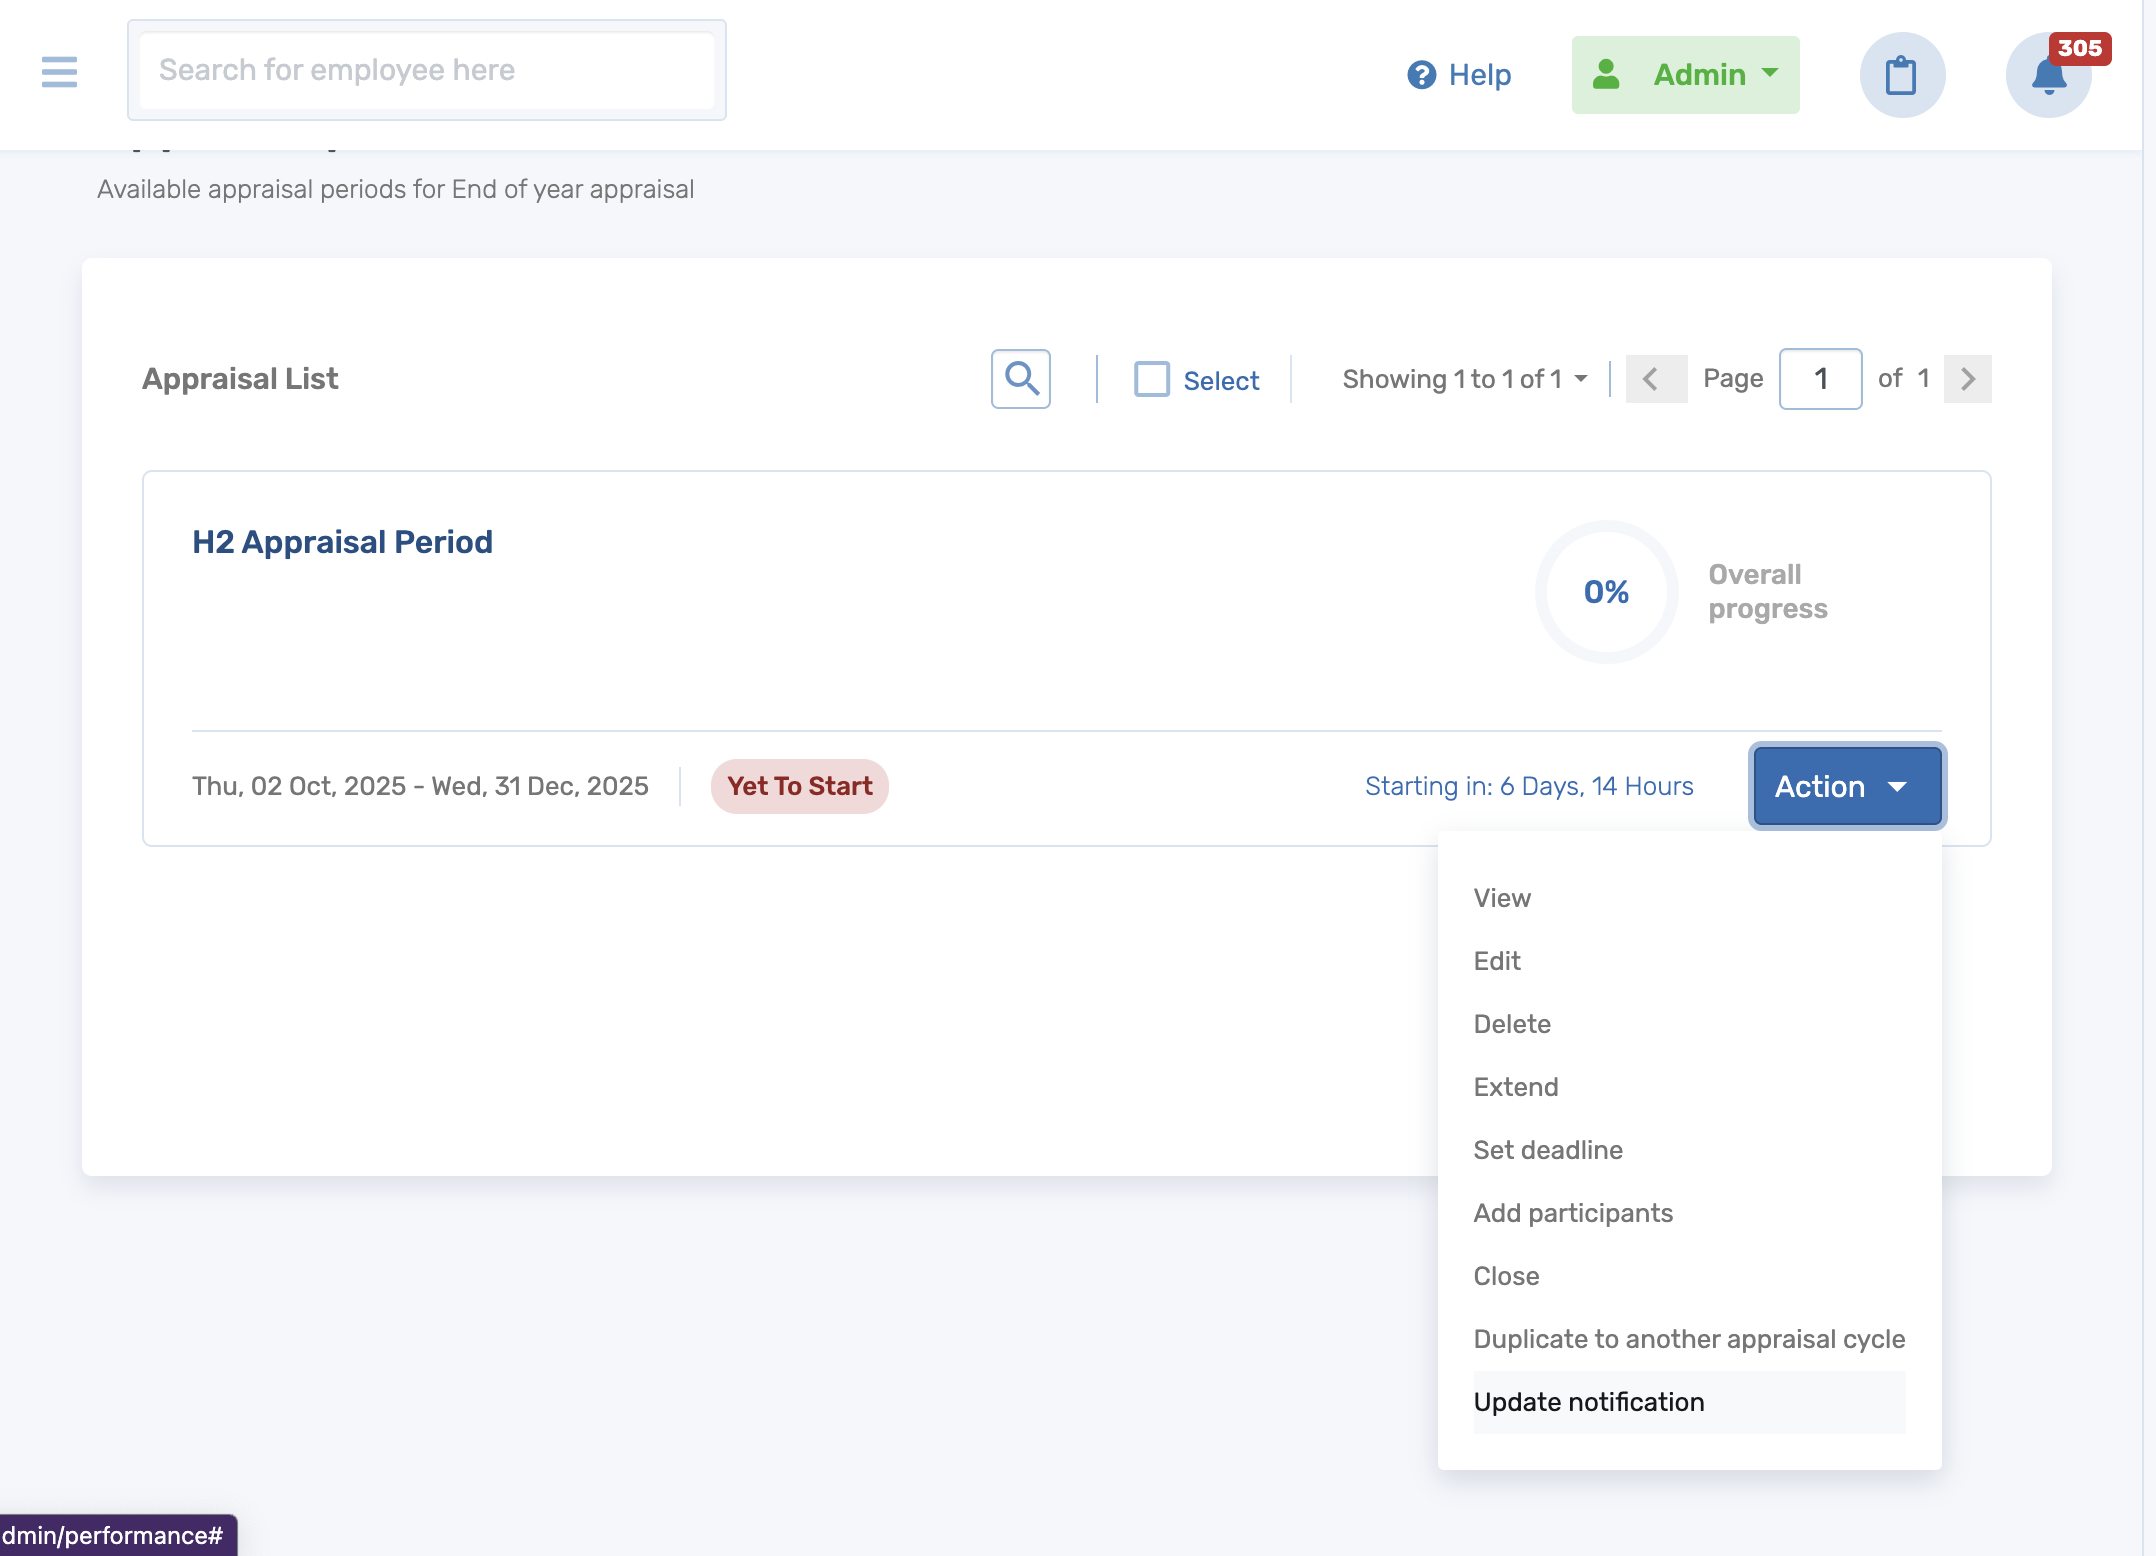Choose Edit from the action menu

coord(1496,961)
